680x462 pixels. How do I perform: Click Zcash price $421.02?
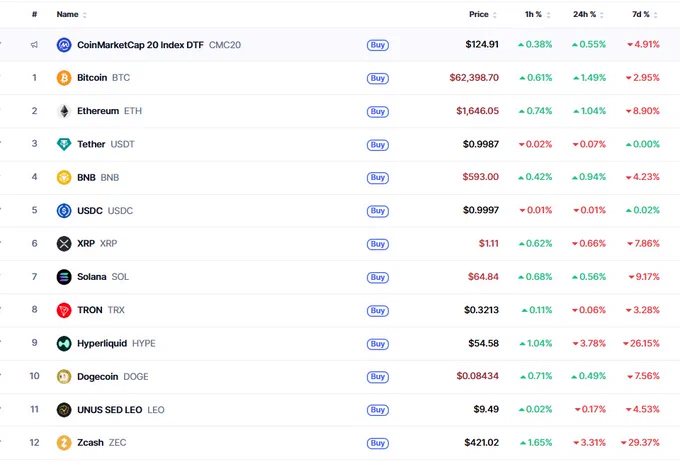[x=481, y=442]
